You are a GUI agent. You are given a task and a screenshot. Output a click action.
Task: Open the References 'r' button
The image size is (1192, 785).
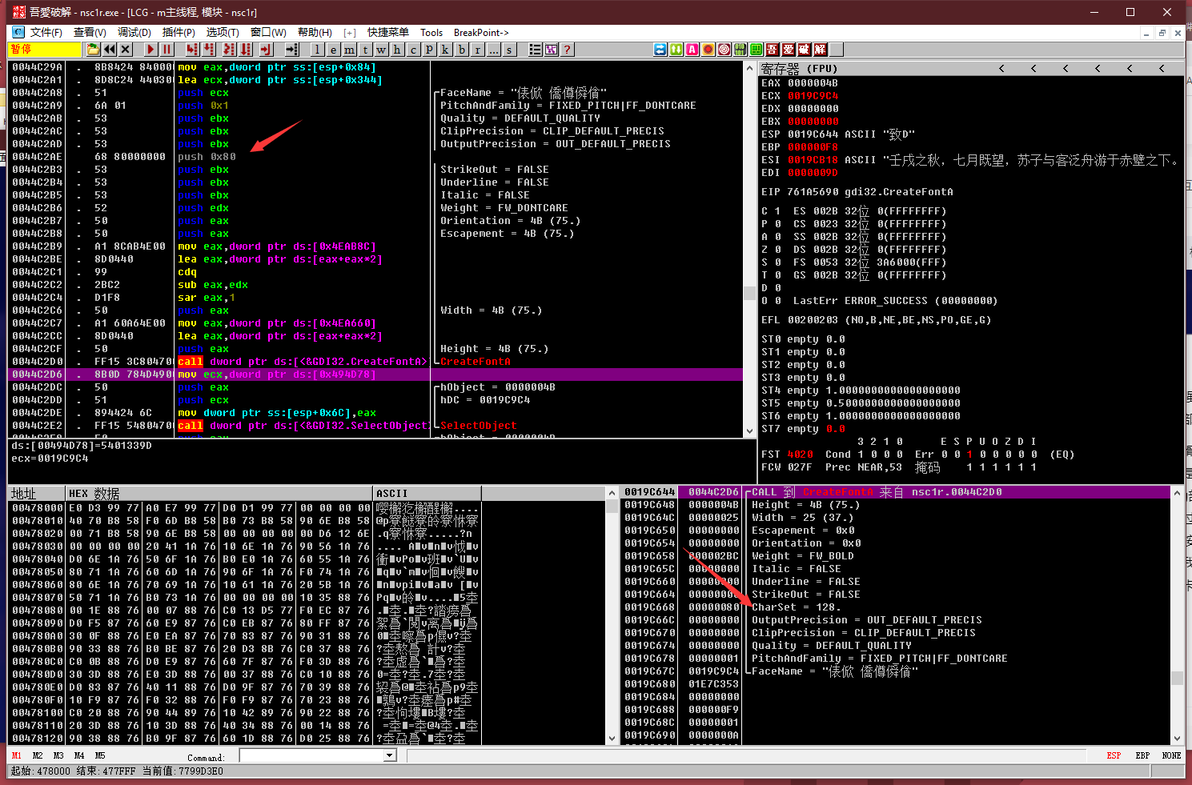[x=477, y=49]
